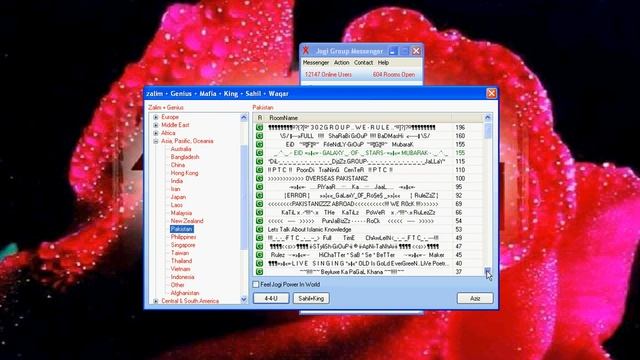Click the R column header

pos(260,118)
